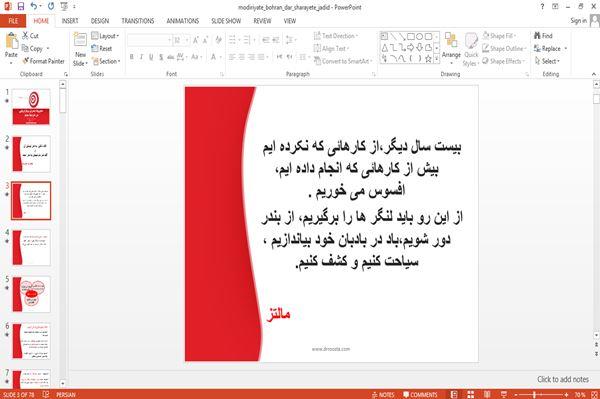The image size is (600, 399).
Task: Click Find in the Editing group
Action: tap(543, 36)
